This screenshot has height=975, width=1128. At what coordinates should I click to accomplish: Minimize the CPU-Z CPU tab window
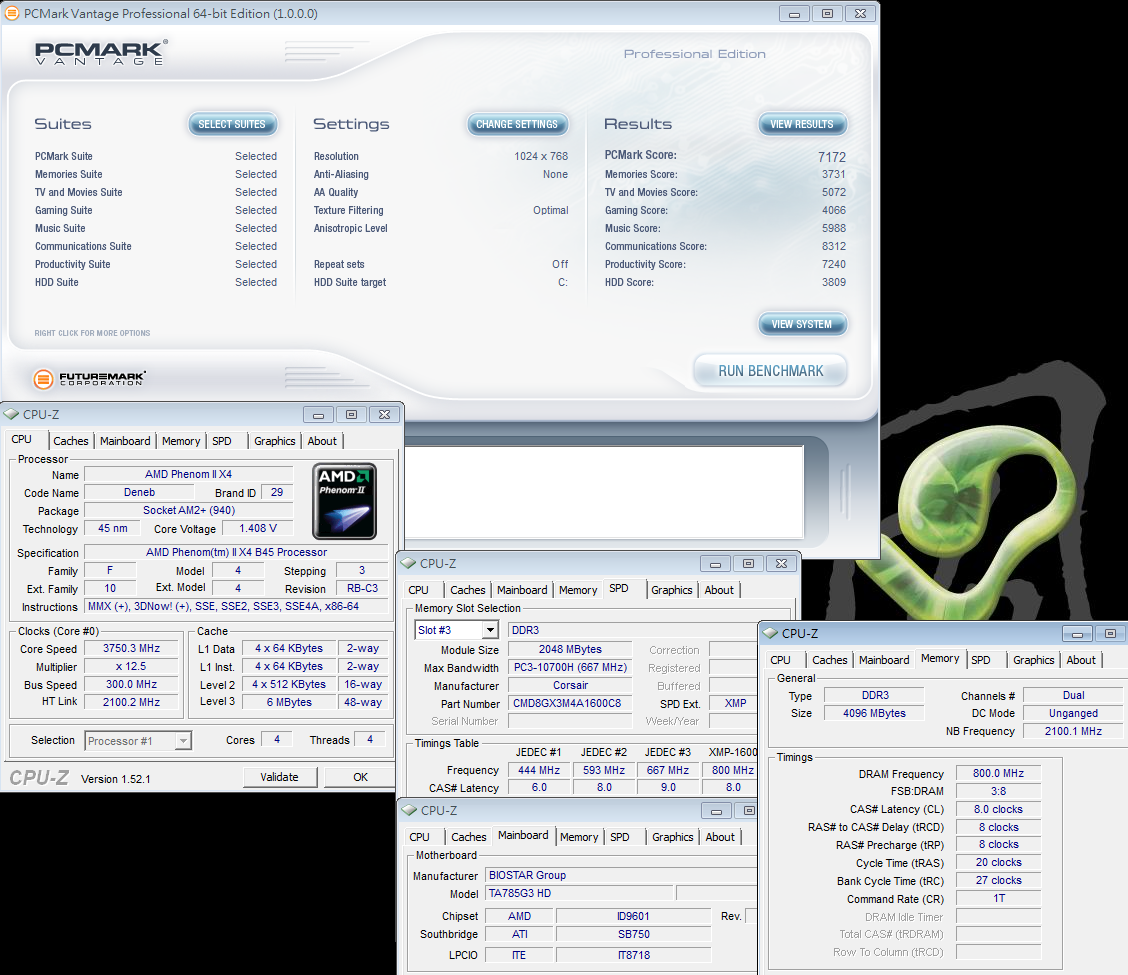tap(318, 414)
